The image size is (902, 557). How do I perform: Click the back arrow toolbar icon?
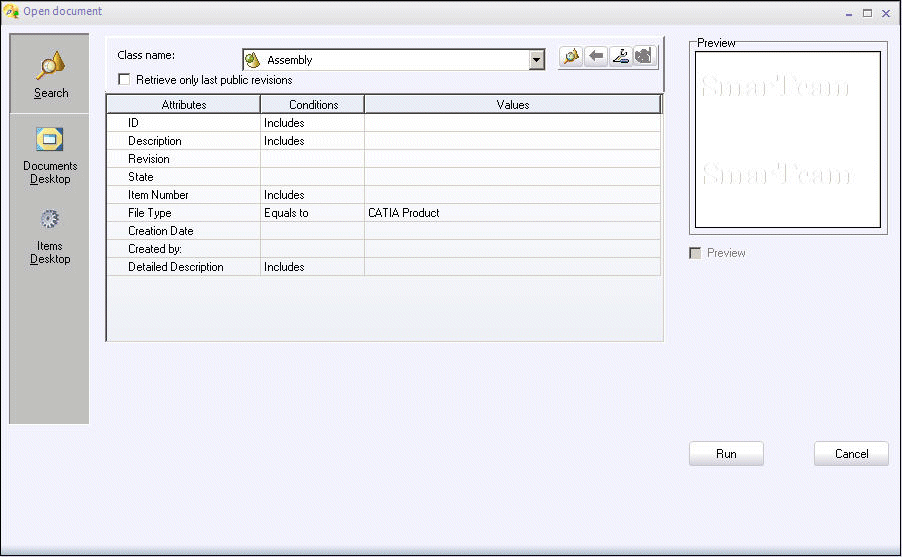pyautogui.click(x=596, y=57)
